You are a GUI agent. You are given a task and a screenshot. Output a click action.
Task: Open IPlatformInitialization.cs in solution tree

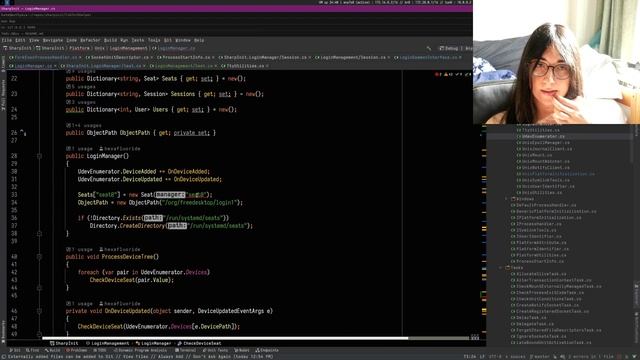click(546, 218)
